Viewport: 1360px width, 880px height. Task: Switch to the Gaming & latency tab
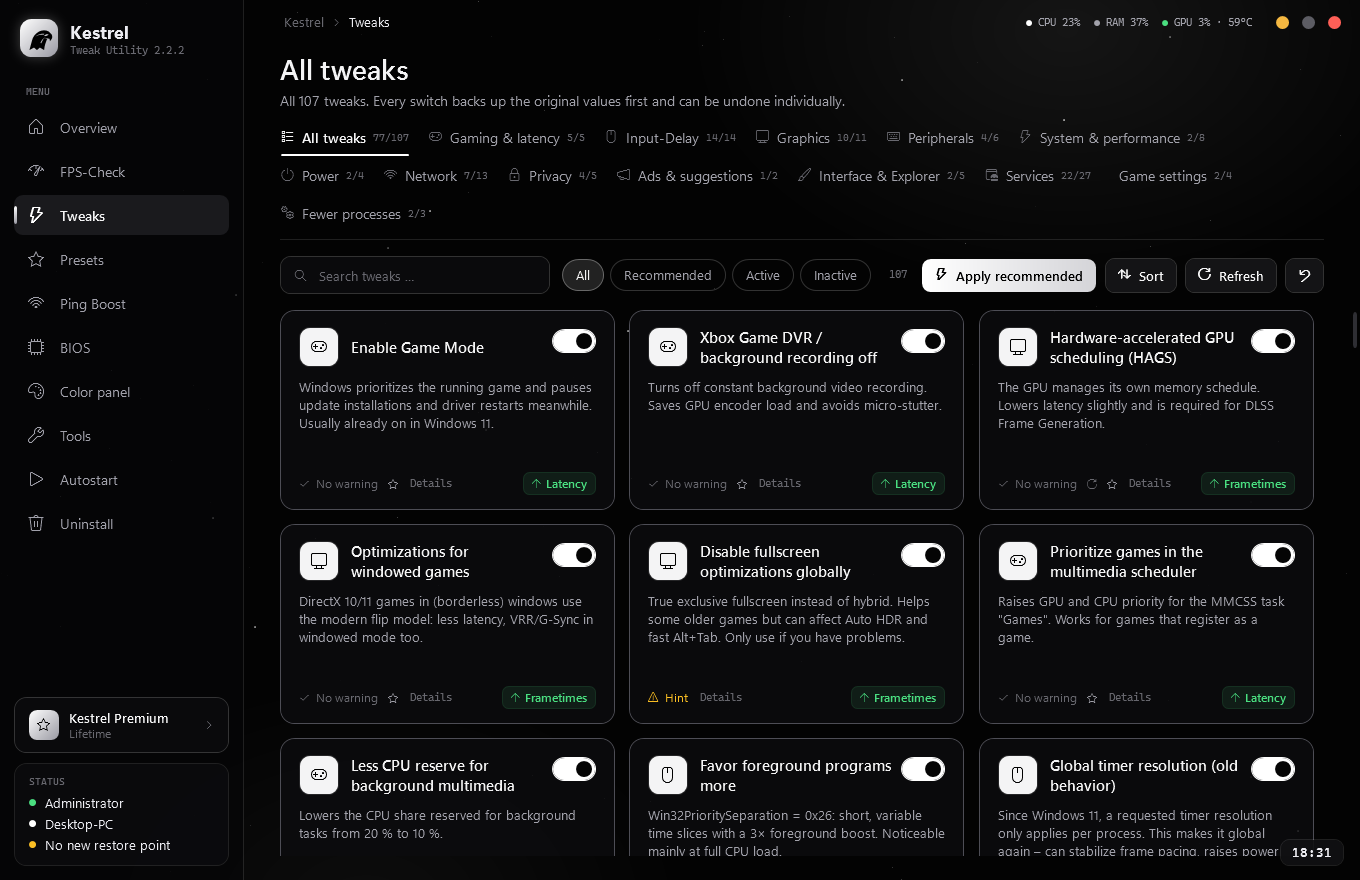[x=507, y=138]
